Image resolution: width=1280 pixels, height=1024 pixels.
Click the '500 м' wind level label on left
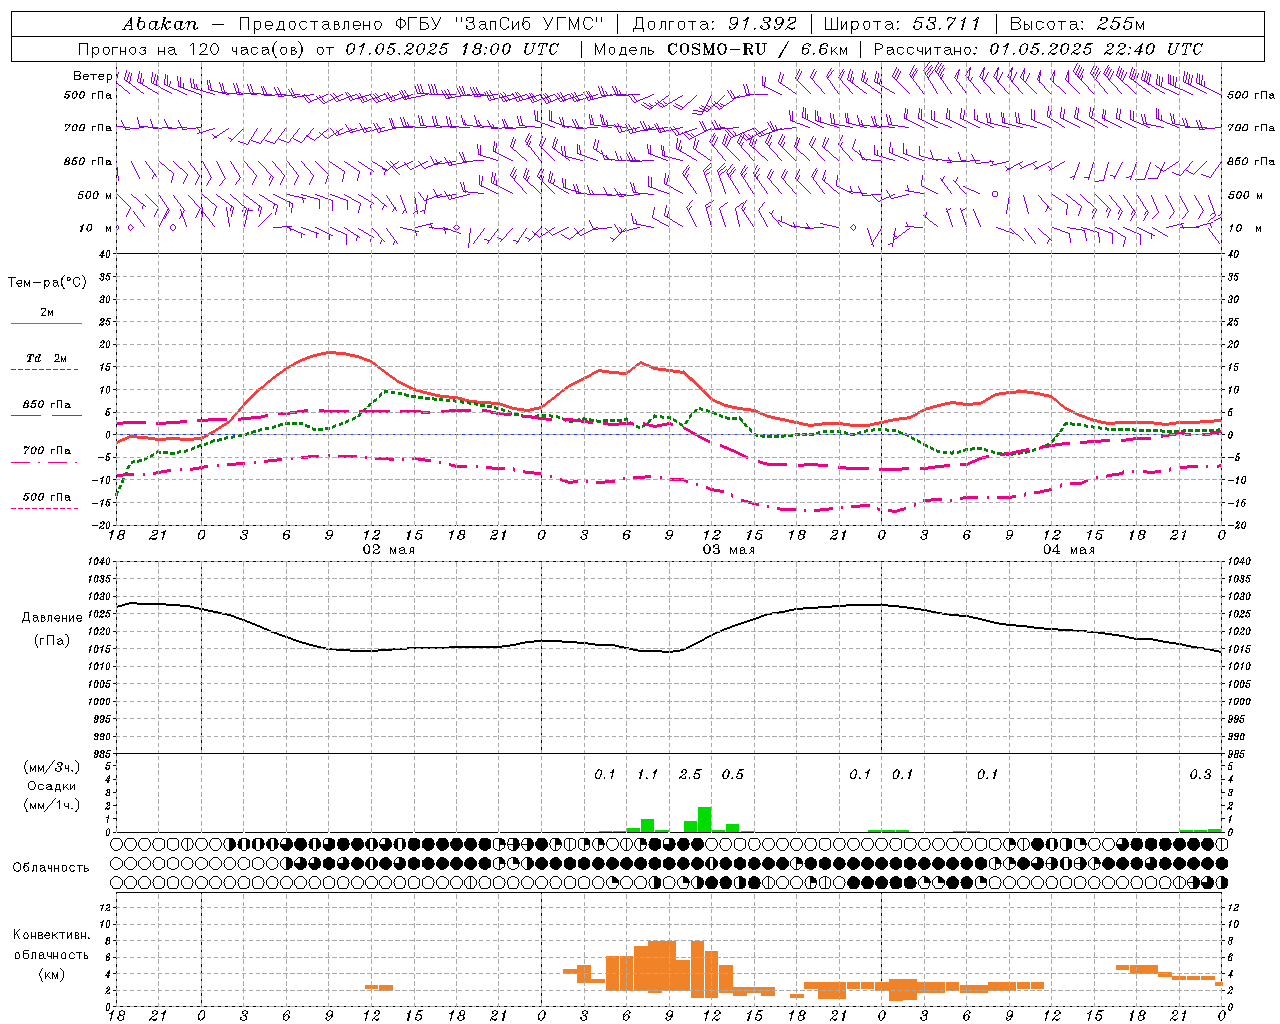point(95,195)
